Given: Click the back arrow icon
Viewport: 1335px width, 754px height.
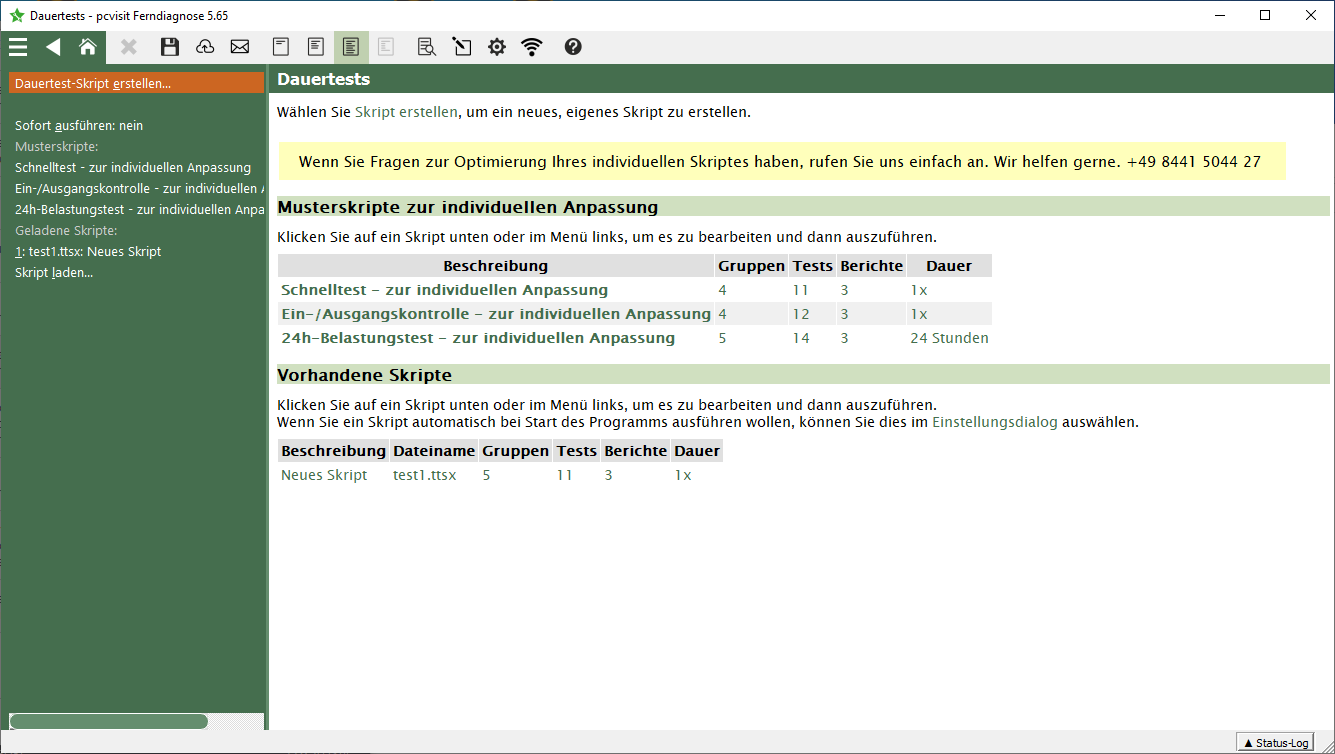Looking at the screenshot, I should tap(53, 47).
